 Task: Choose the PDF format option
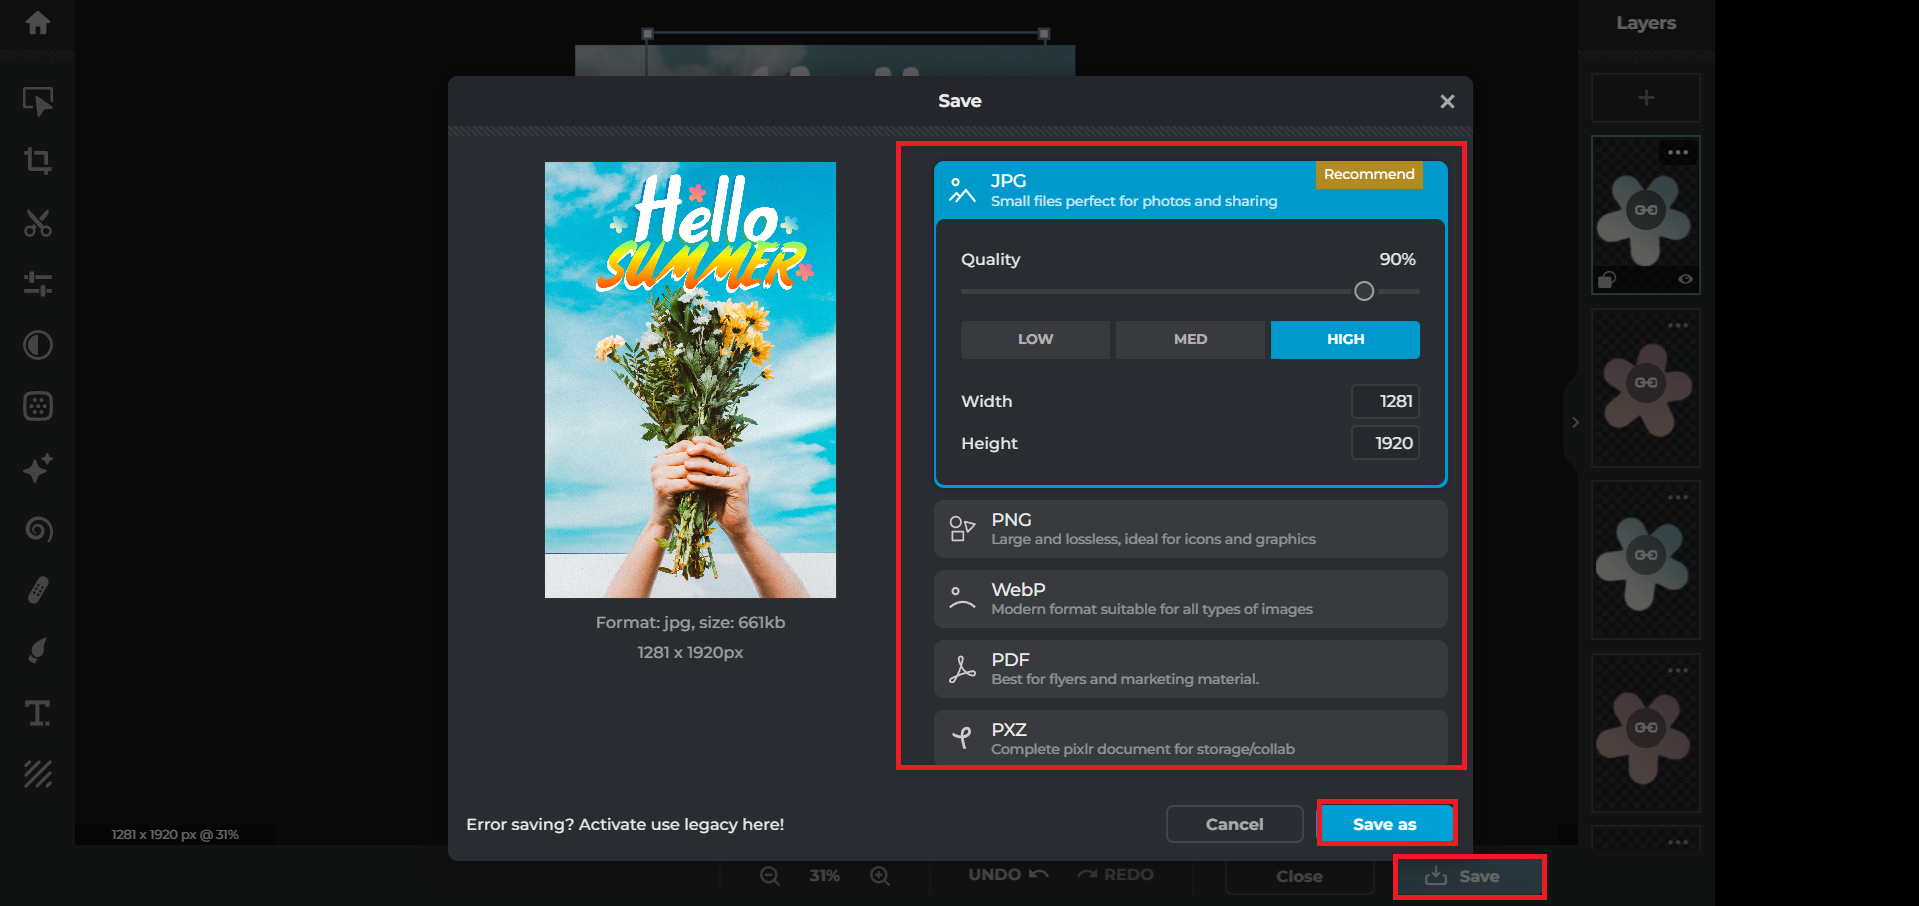(1190, 669)
